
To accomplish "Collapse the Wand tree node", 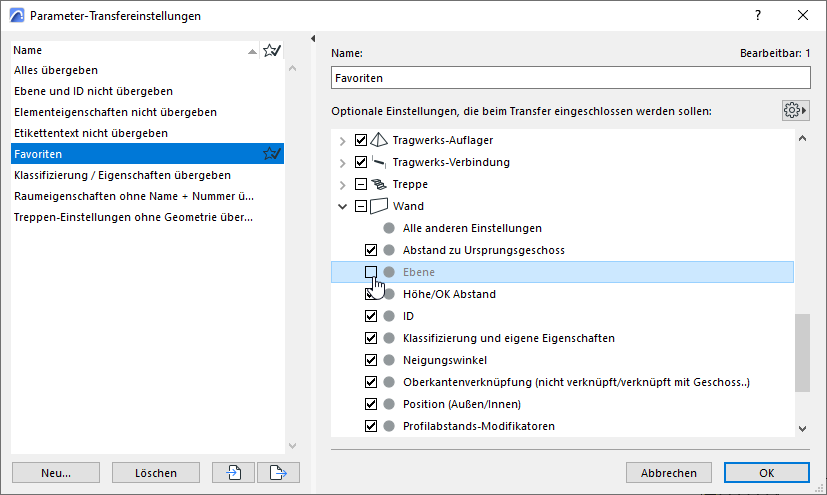I will pos(342,206).
